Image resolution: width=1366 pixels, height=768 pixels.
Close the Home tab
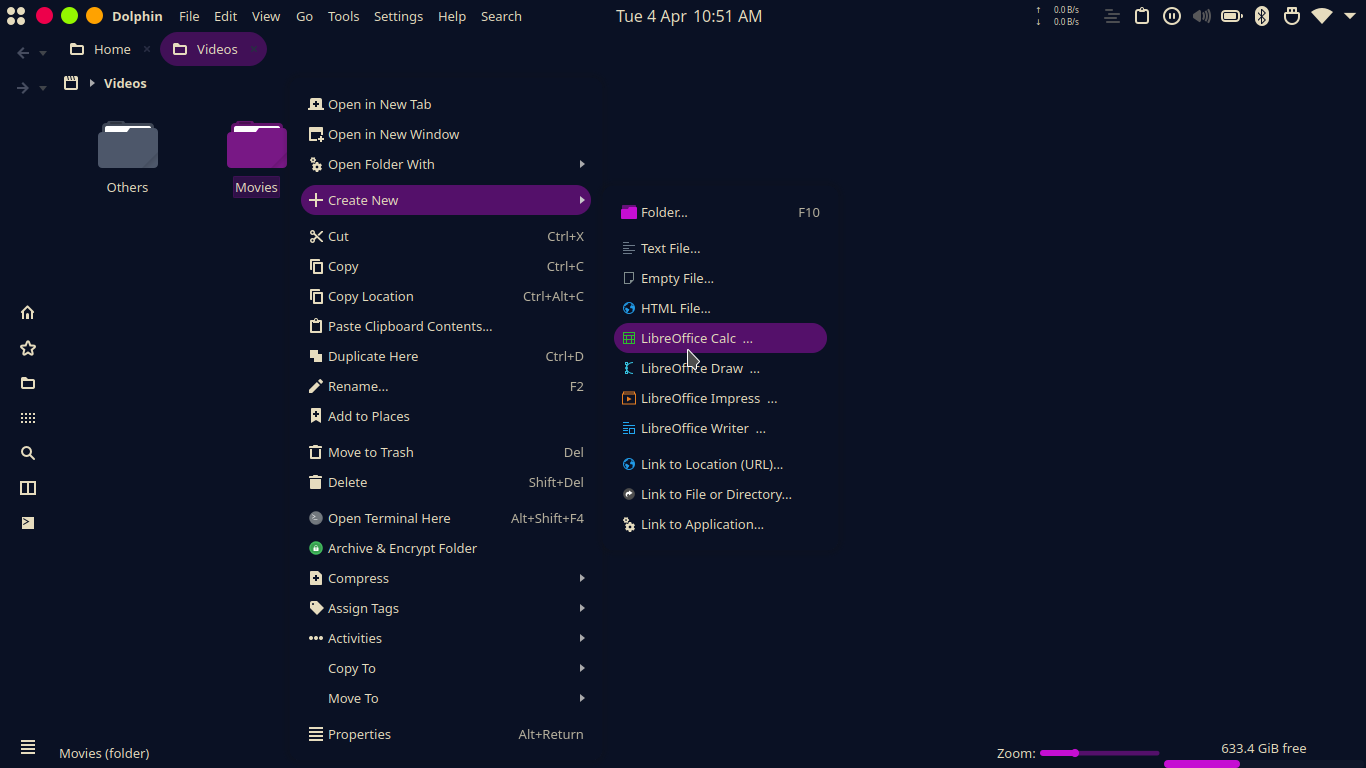point(147,49)
